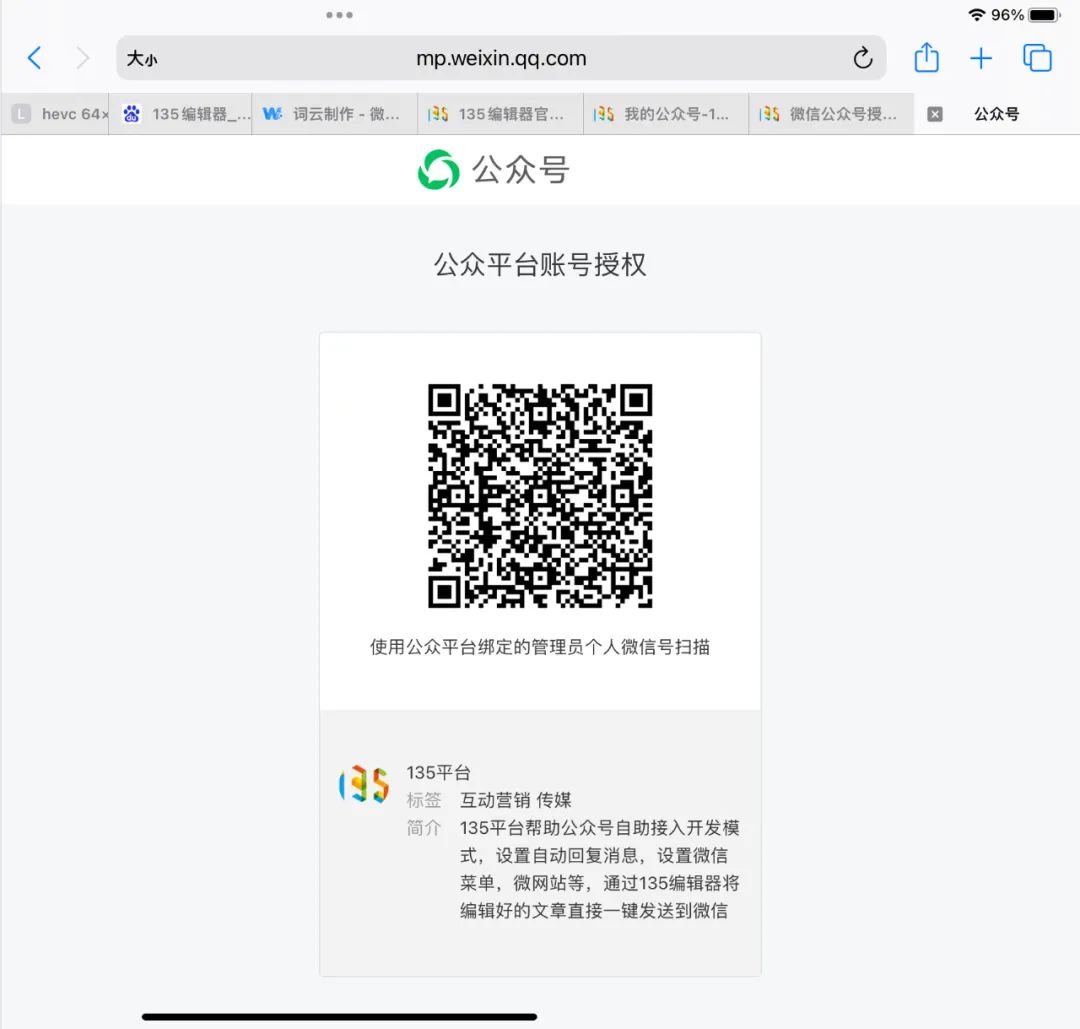Go back to the previous page
Screen dimensions: 1080x1029
tap(34, 58)
